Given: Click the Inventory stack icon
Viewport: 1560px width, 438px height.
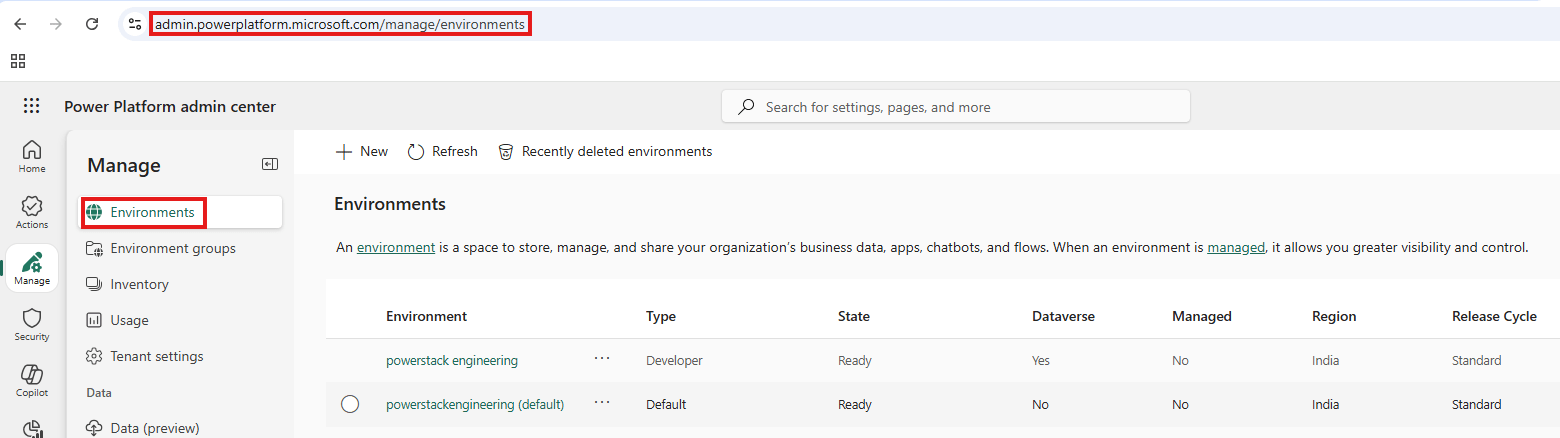Looking at the screenshot, I should click(x=95, y=284).
